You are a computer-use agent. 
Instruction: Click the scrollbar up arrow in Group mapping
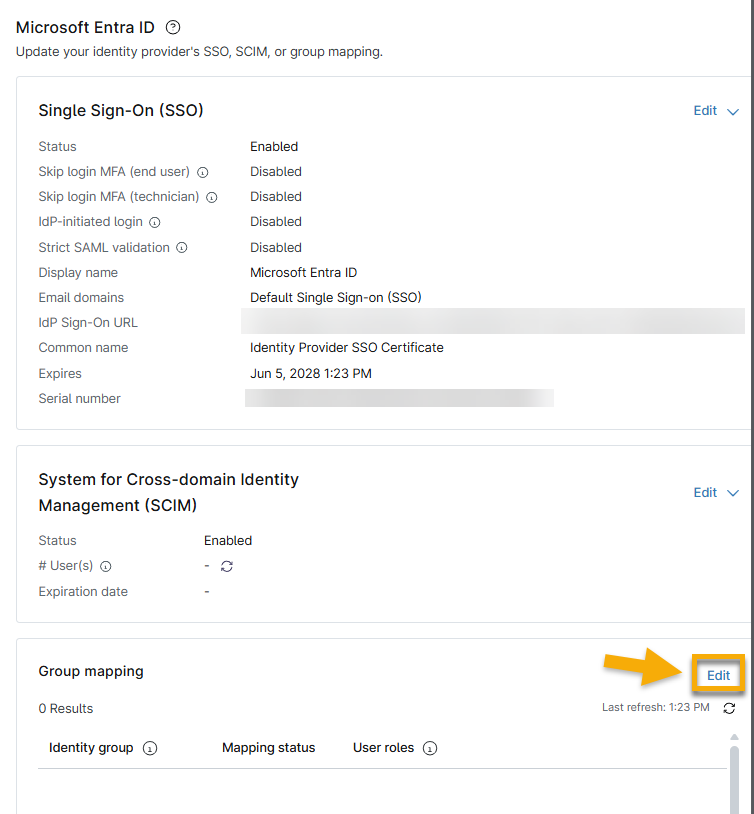tap(734, 737)
